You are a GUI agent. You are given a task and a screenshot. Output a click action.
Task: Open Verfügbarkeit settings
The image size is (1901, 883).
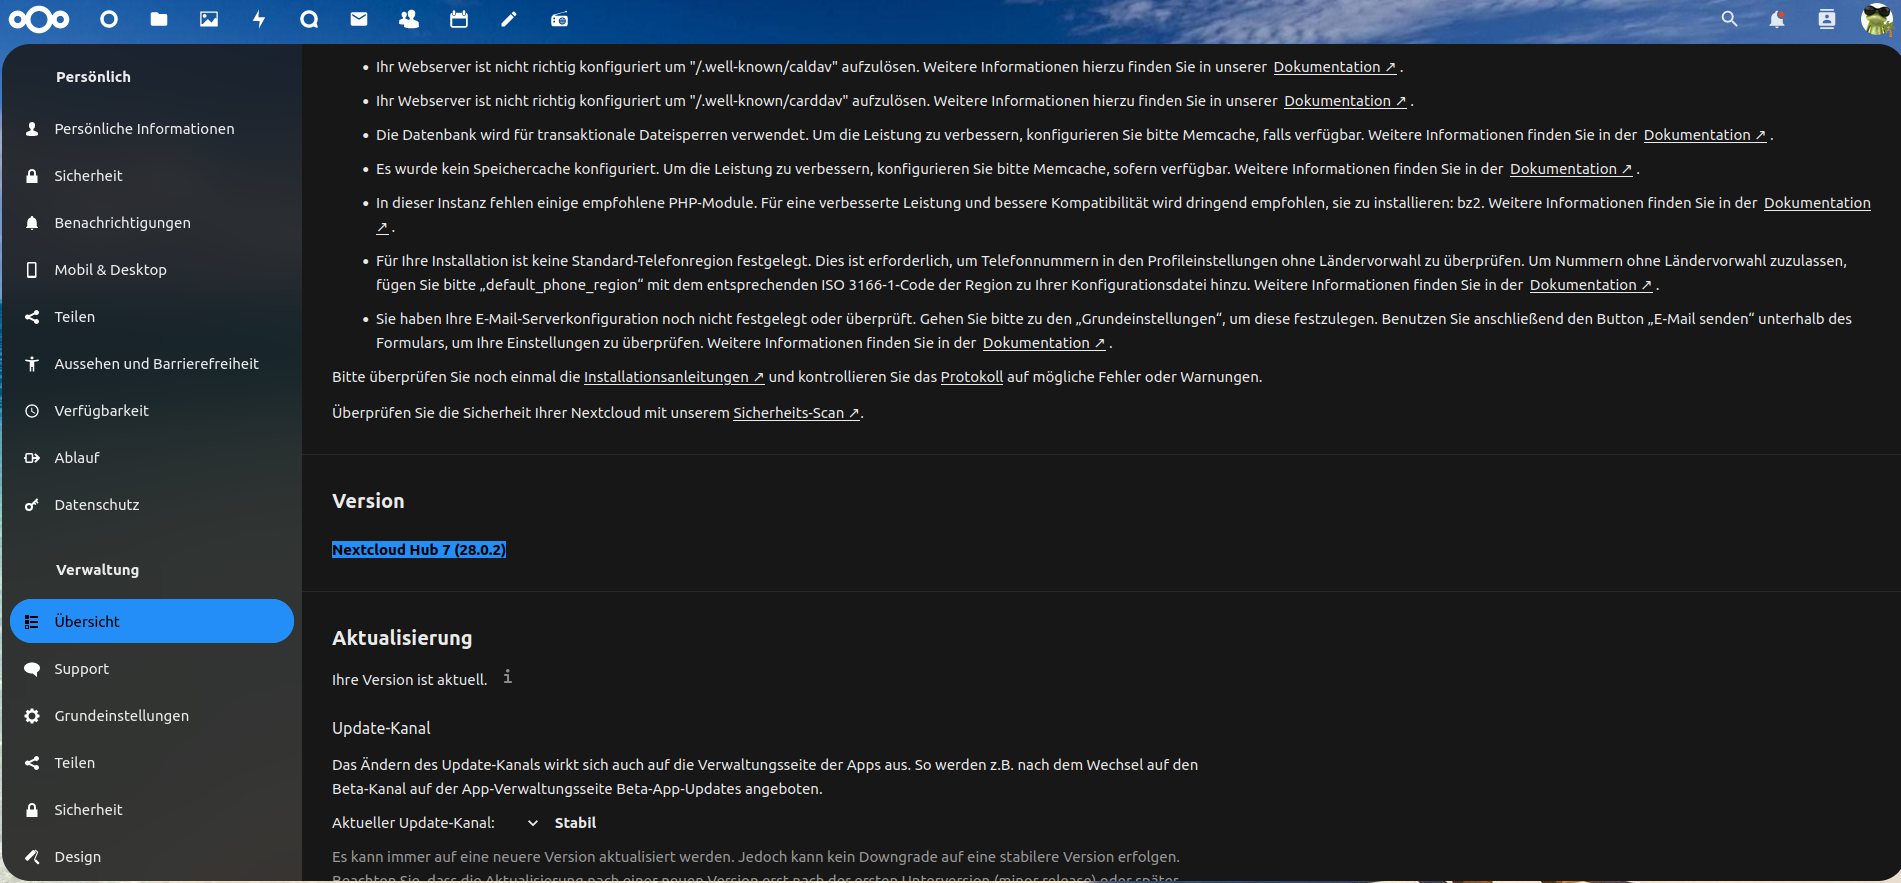point(152,411)
